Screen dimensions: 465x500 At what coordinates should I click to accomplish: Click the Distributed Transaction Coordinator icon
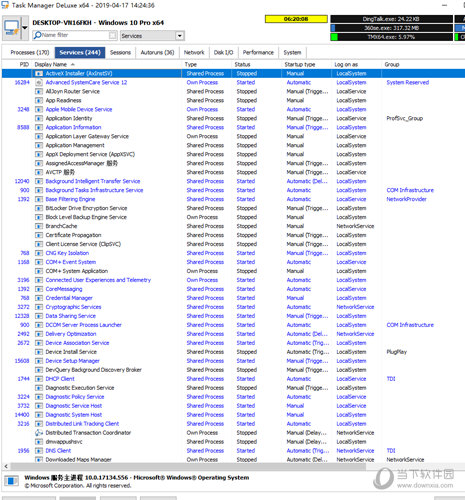[39, 433]
